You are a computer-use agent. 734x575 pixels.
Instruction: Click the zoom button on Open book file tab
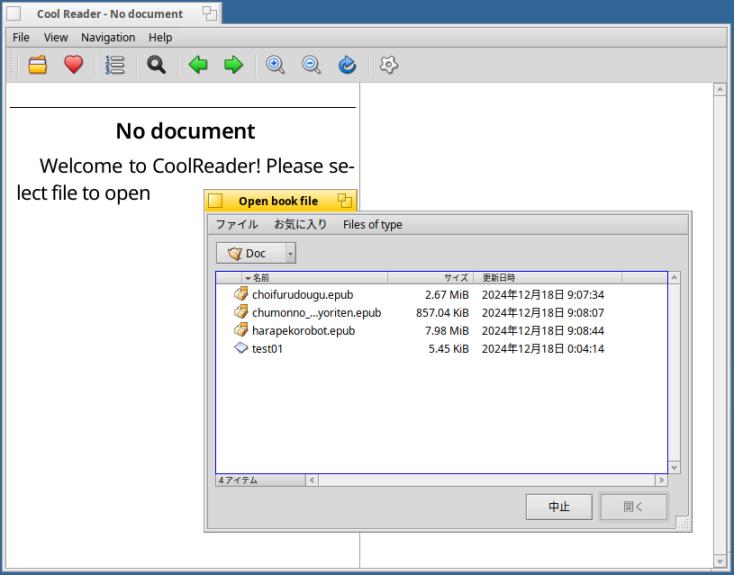(x=345, y=200)
